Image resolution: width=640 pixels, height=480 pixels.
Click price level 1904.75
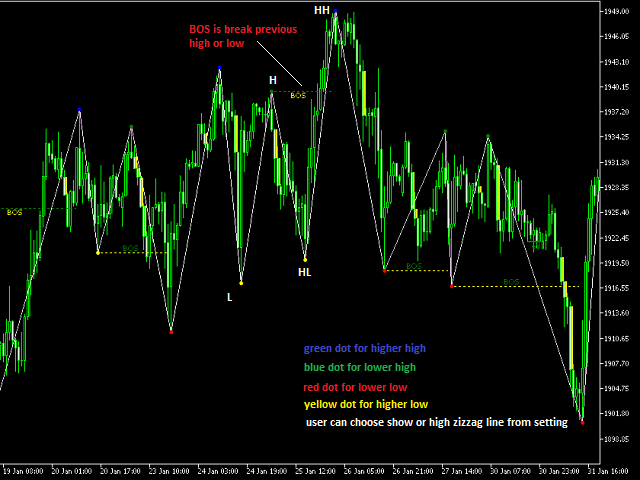pyautogui.click(x=617, y=388)
